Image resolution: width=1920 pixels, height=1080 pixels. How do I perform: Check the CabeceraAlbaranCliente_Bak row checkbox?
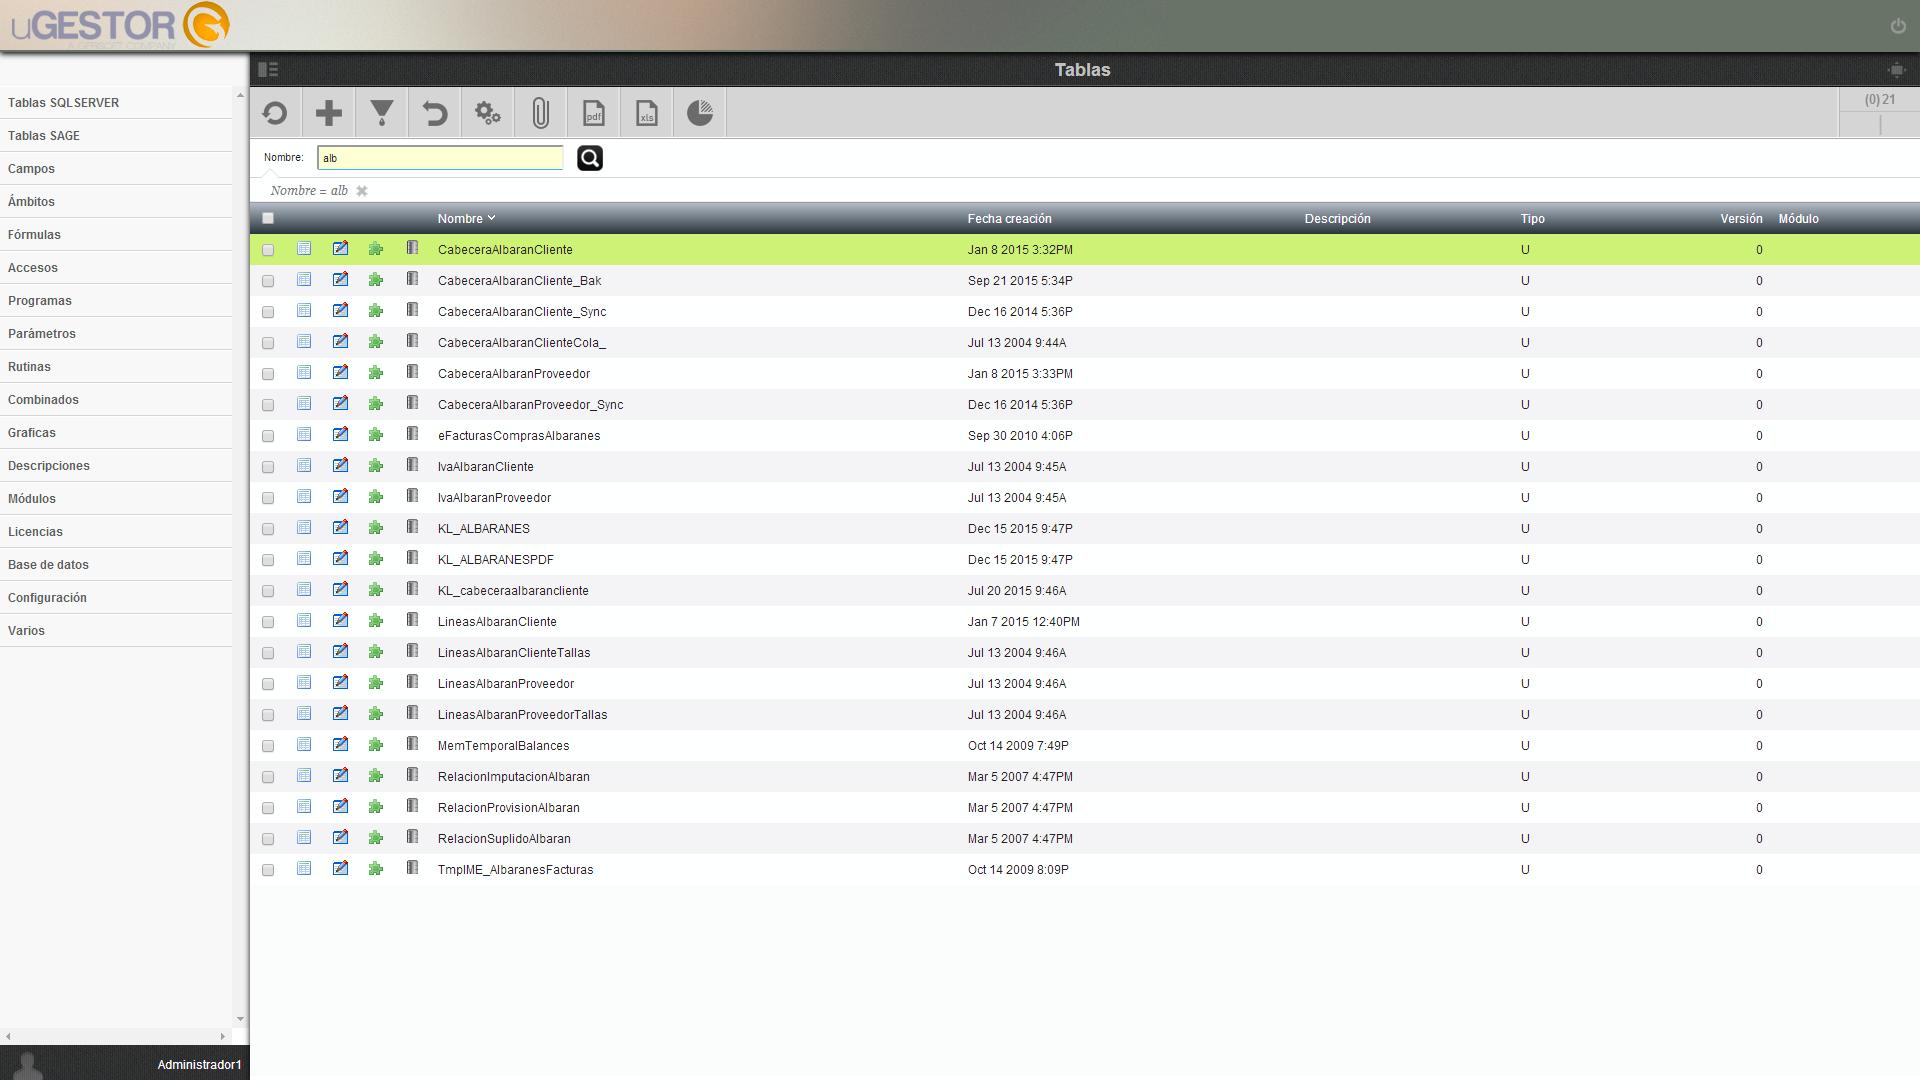point(268,281)
